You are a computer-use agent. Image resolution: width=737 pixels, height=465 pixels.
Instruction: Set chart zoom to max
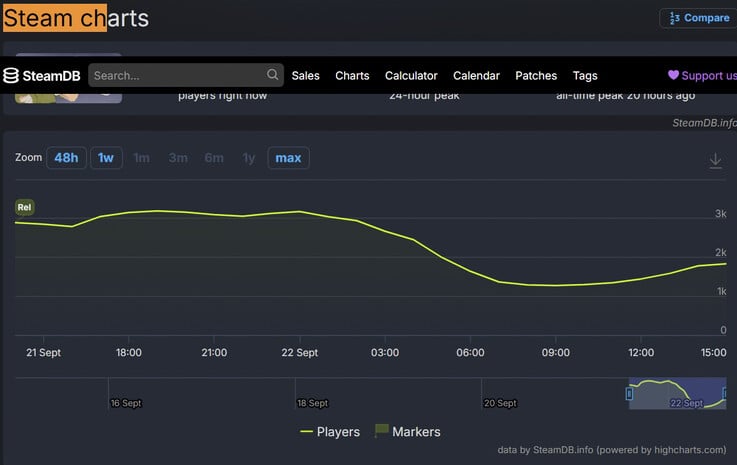point(288,158)
